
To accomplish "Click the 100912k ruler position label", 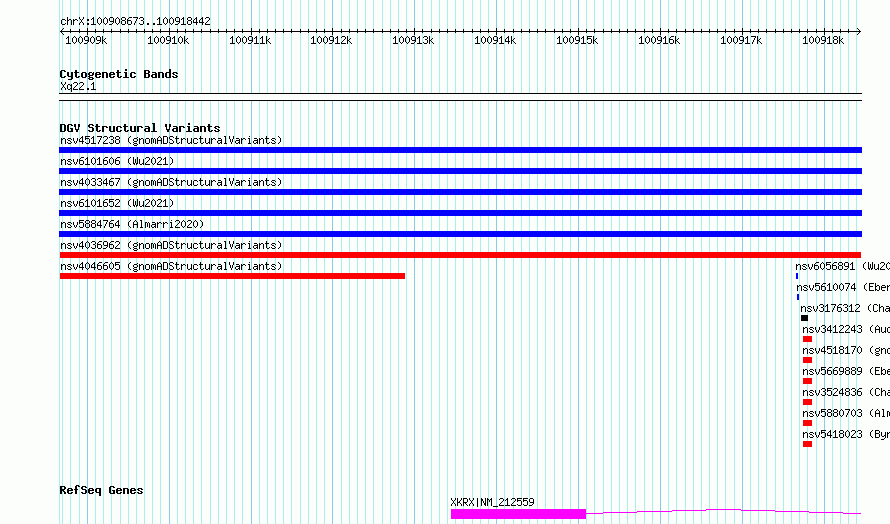I will pos(331,40).
